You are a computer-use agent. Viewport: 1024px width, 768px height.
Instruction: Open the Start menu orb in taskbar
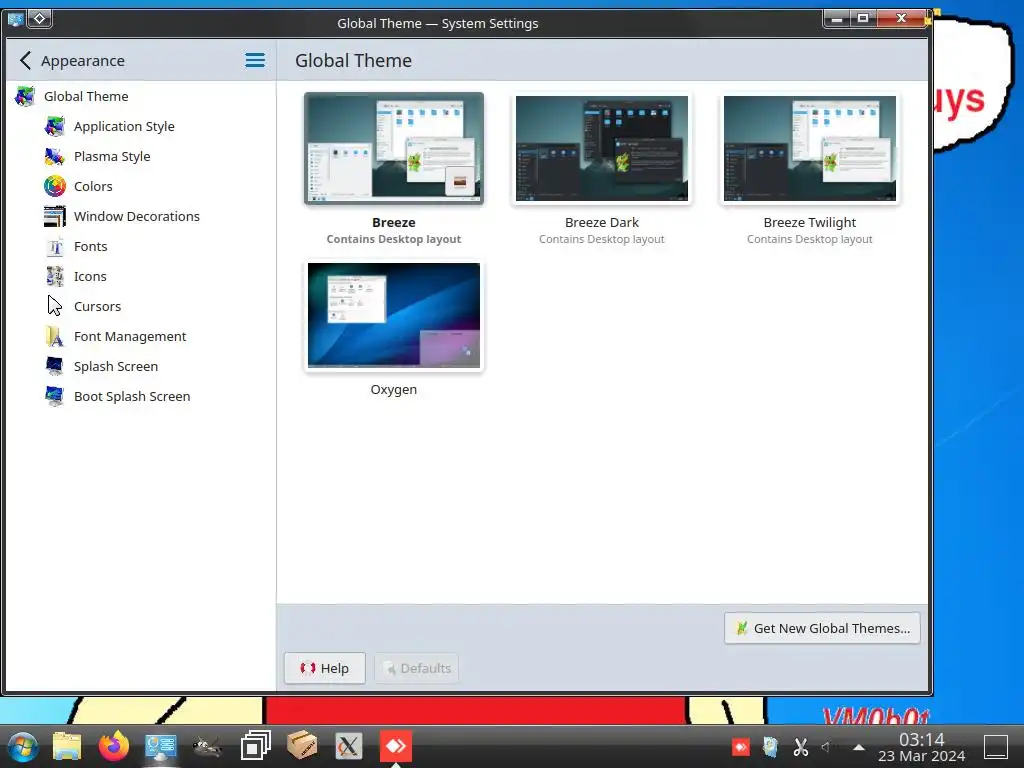pyautogui.click(x=22, y=746)
